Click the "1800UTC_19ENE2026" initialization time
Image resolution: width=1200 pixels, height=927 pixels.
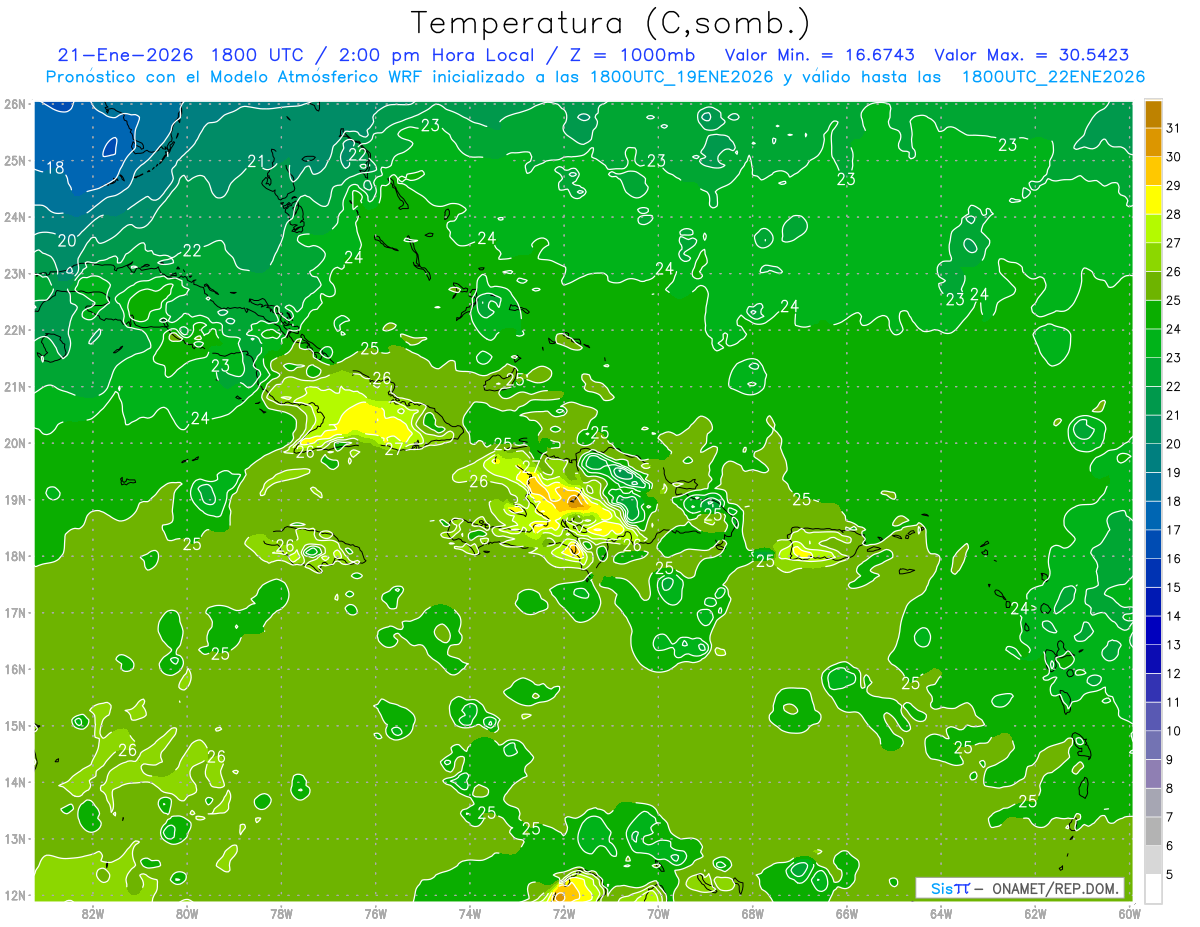click(681, 77)
